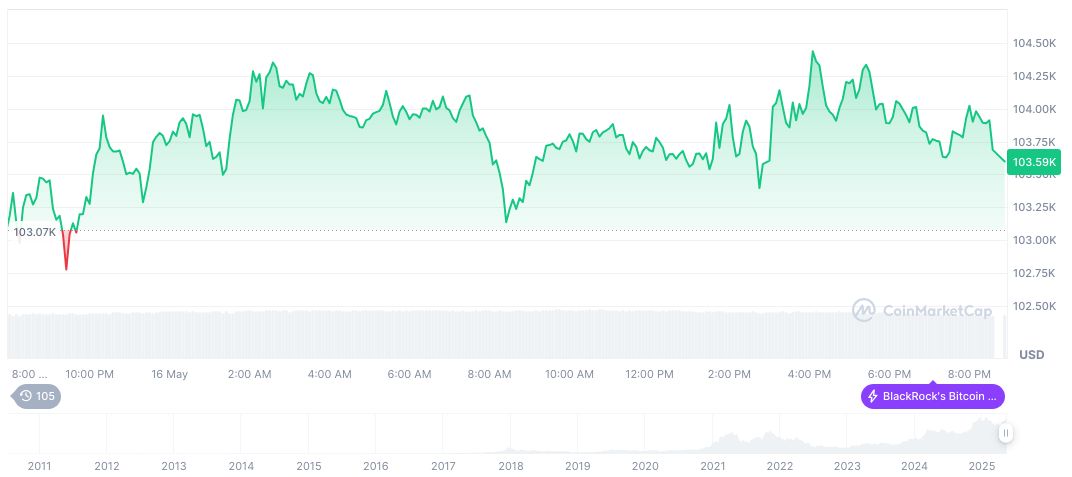Click the green 103.59K current price tag

1033,162
